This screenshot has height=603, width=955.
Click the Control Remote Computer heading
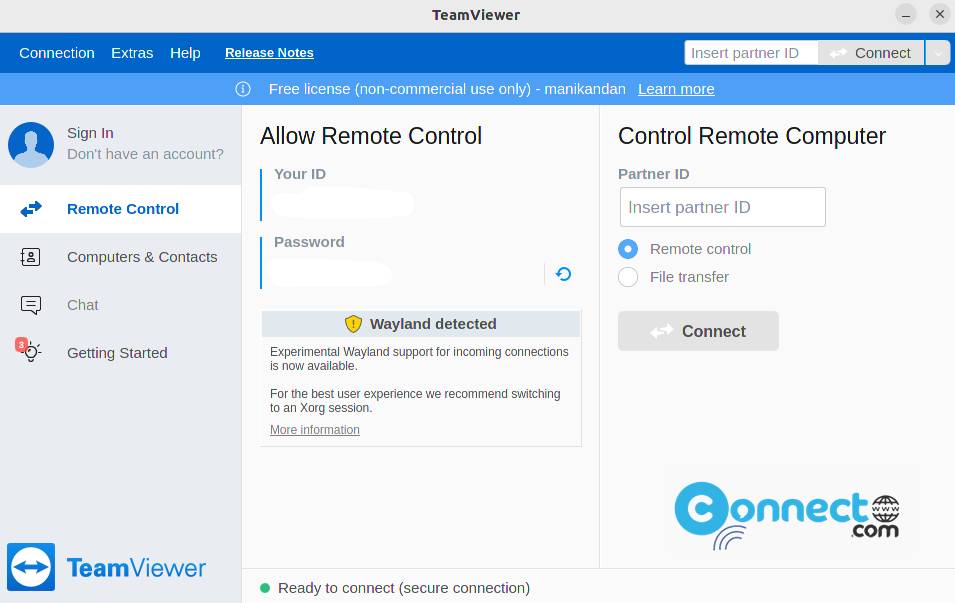pyautogui.click(x=752, y=136)
